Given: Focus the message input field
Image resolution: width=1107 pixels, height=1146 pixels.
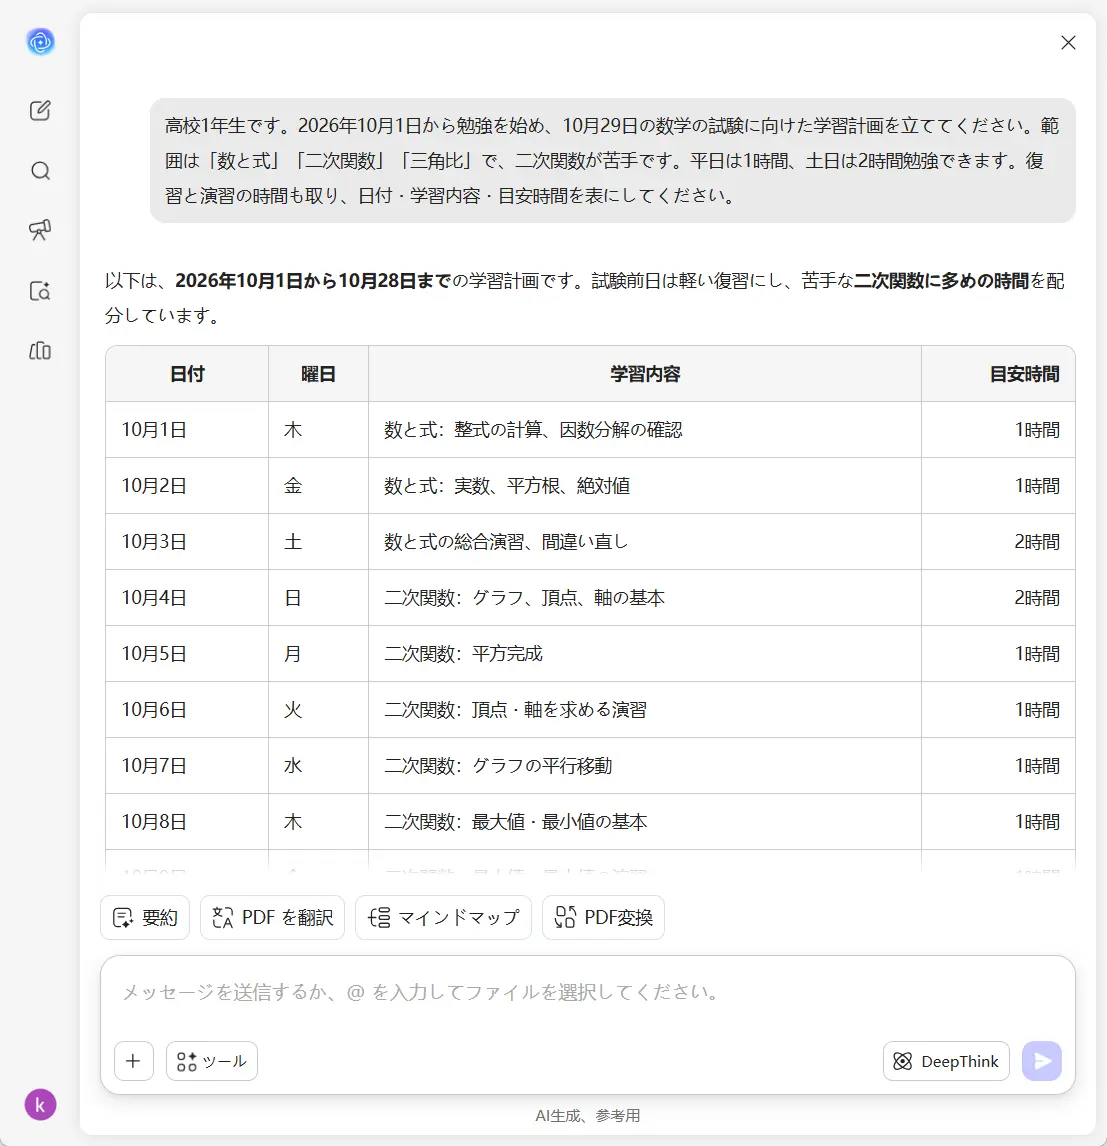Looking at the screenshot, I should (x=587, y=993).
